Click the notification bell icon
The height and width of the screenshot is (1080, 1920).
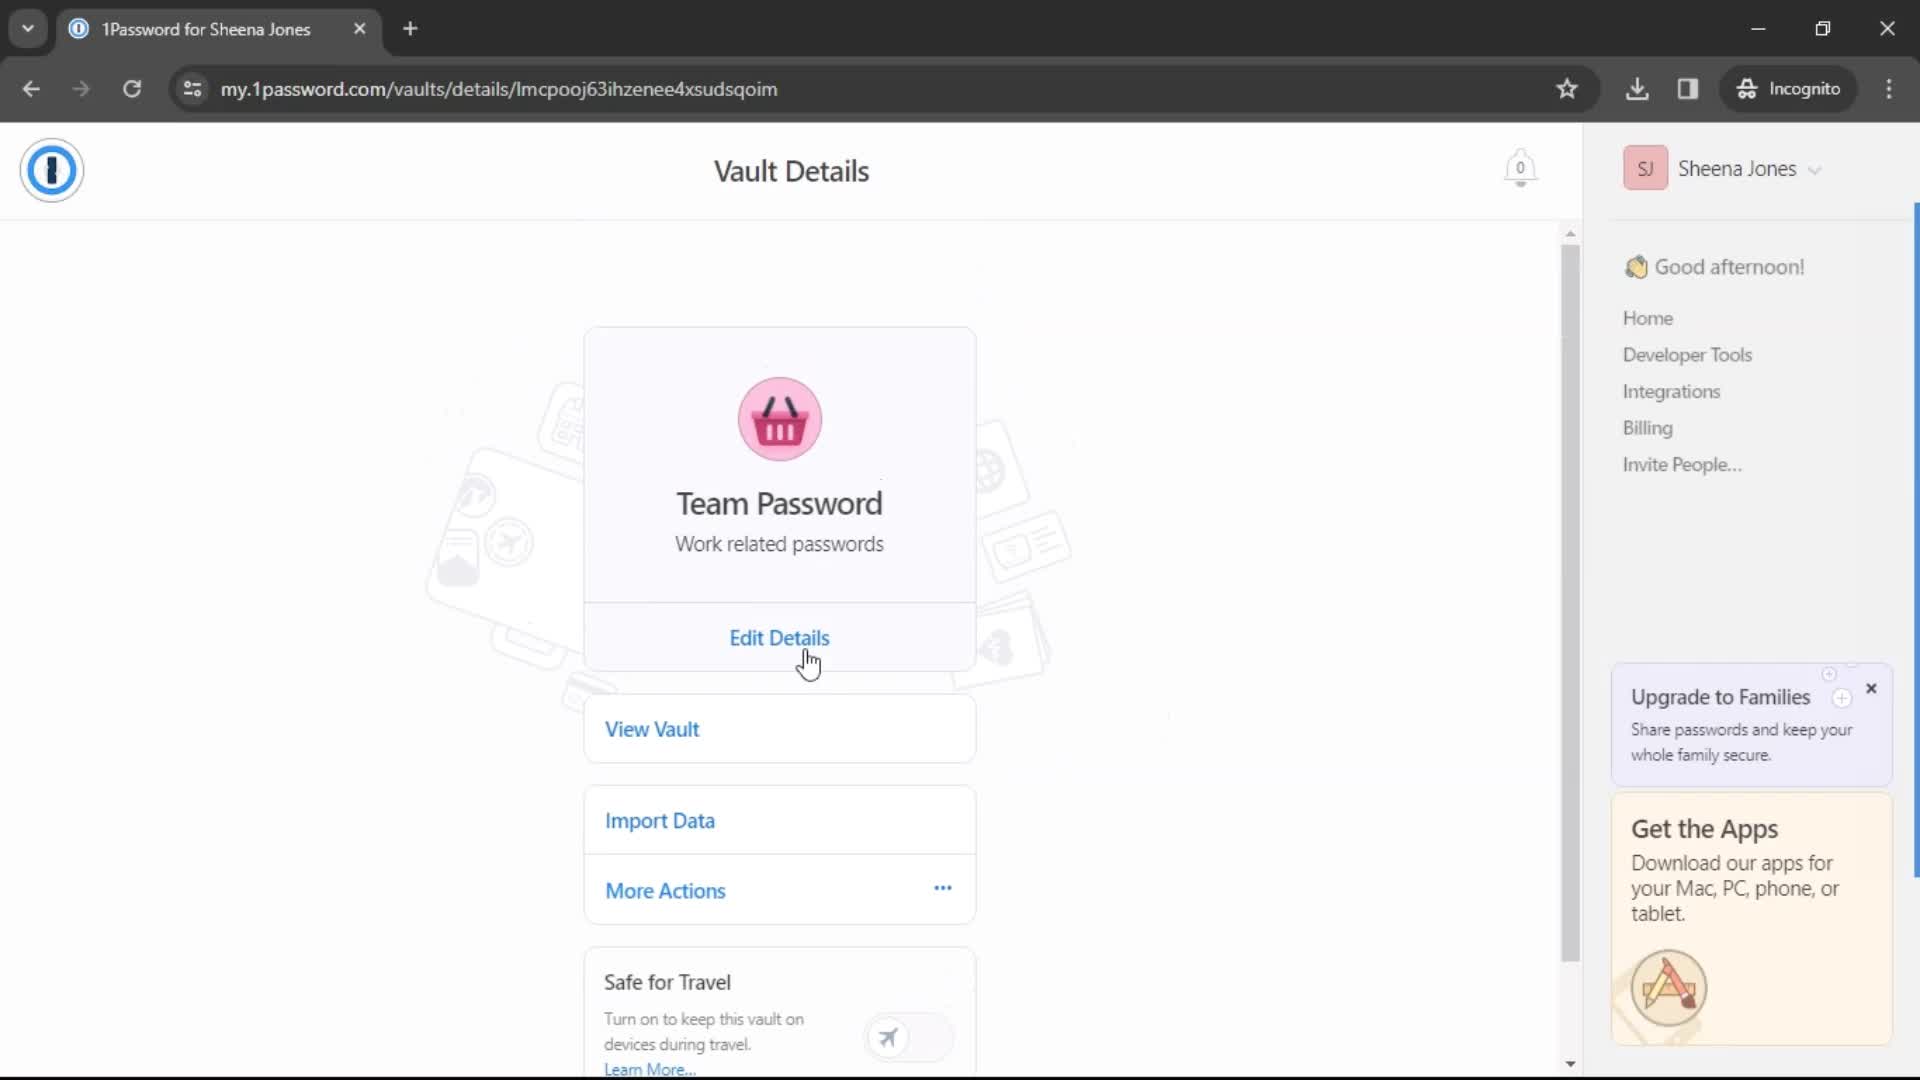pos(1520,169)
